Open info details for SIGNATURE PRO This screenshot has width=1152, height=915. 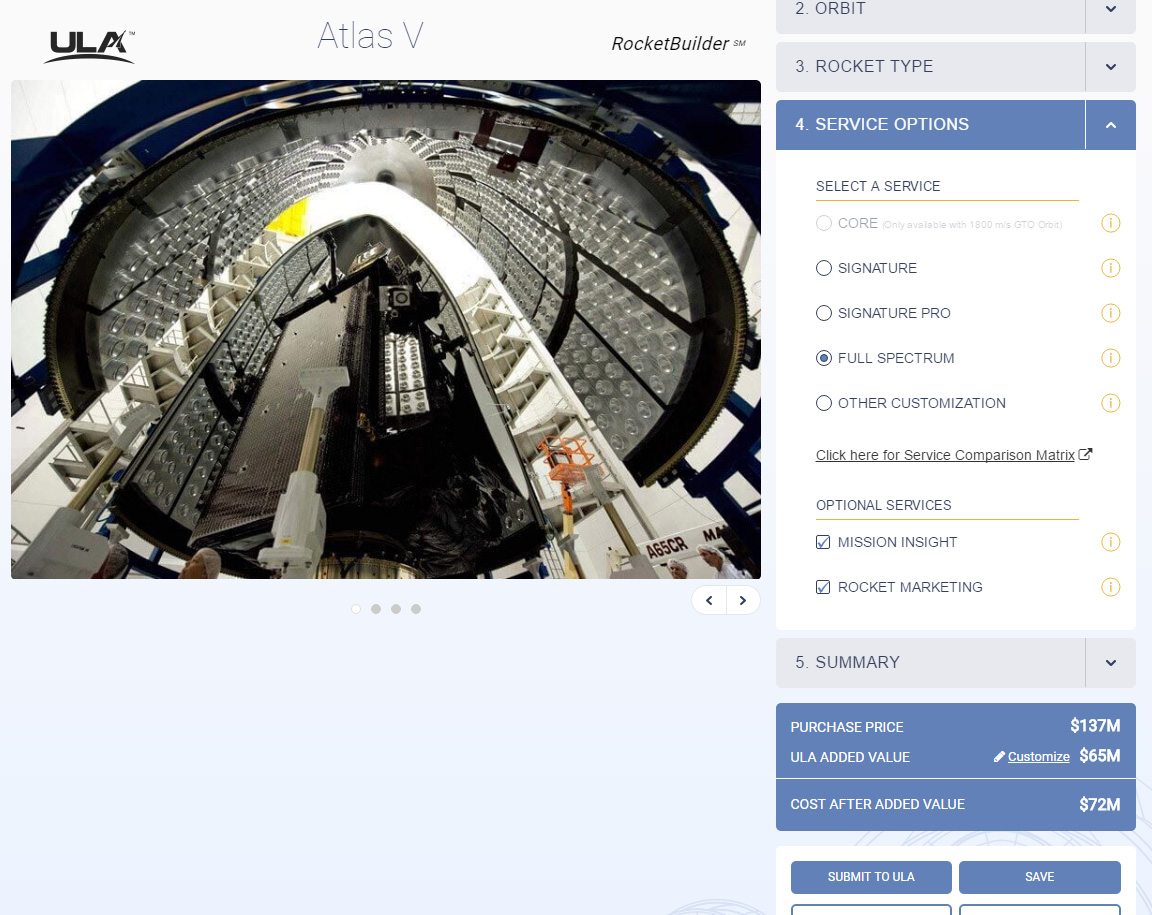point(1110,313)
